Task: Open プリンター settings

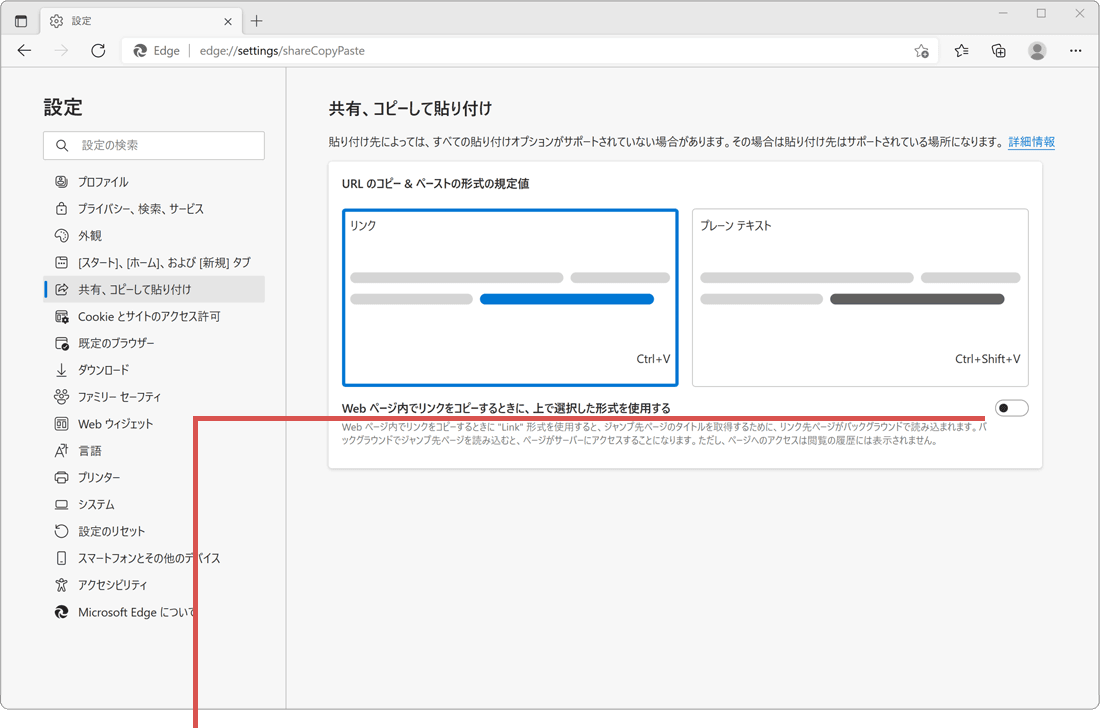Action: click(x=154, y=477)
